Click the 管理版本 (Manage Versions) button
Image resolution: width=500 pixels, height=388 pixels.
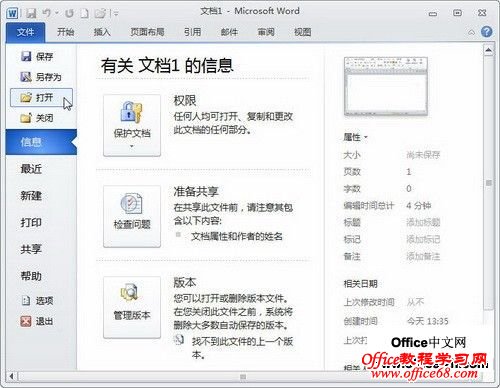click(x=132, y=307)
